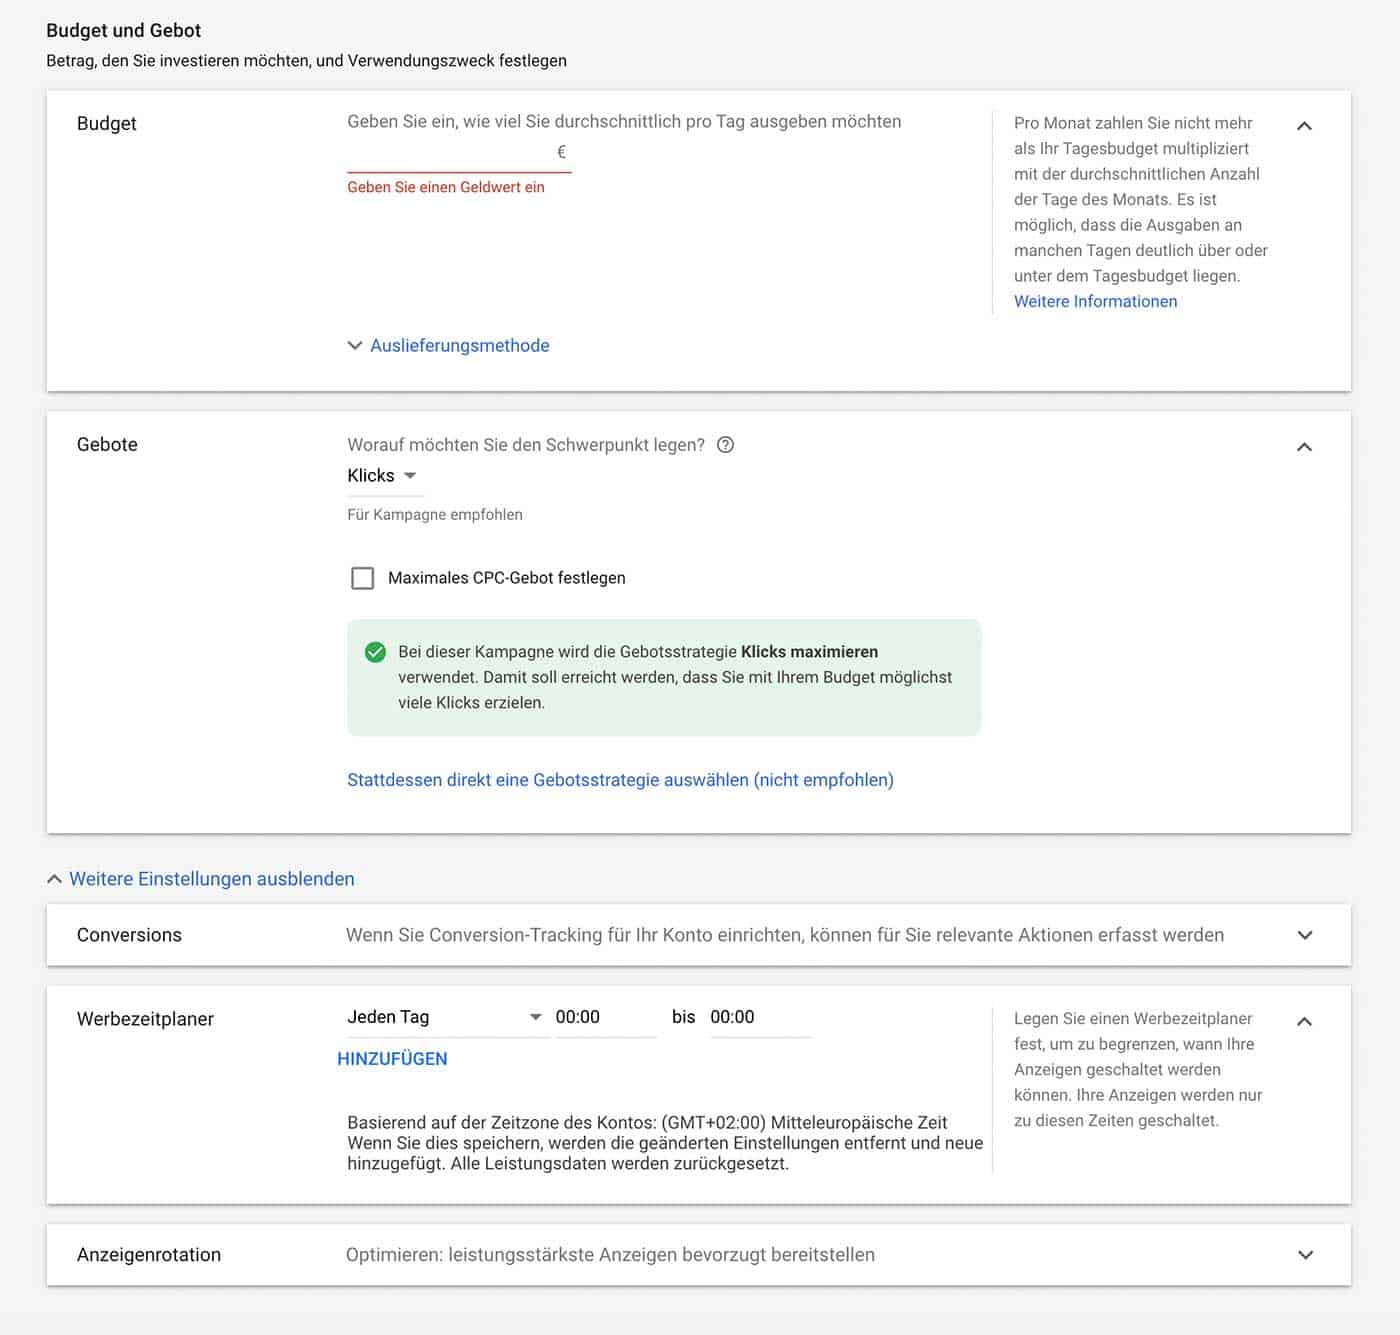Collapse the Gebote section chevron

(x=1304, y=447)
